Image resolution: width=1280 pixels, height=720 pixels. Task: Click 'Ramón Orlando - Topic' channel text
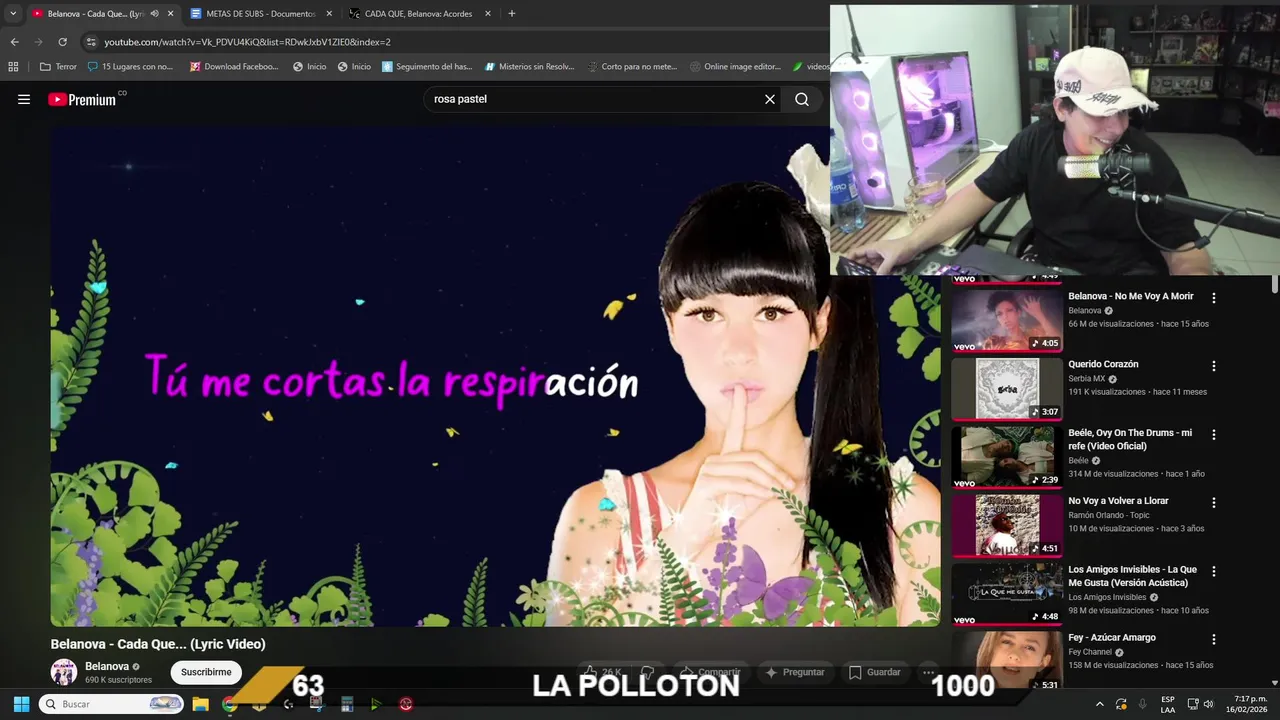(1107, 515)
